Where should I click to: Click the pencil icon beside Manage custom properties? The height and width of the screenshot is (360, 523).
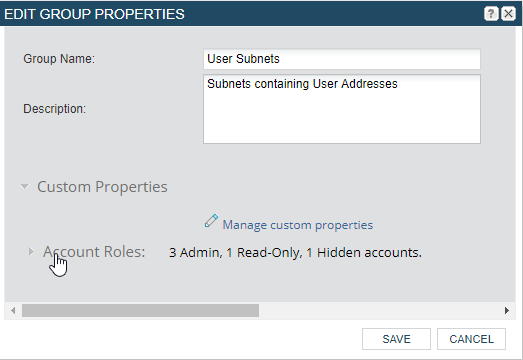pyautogui.click(x=211, y=221)
